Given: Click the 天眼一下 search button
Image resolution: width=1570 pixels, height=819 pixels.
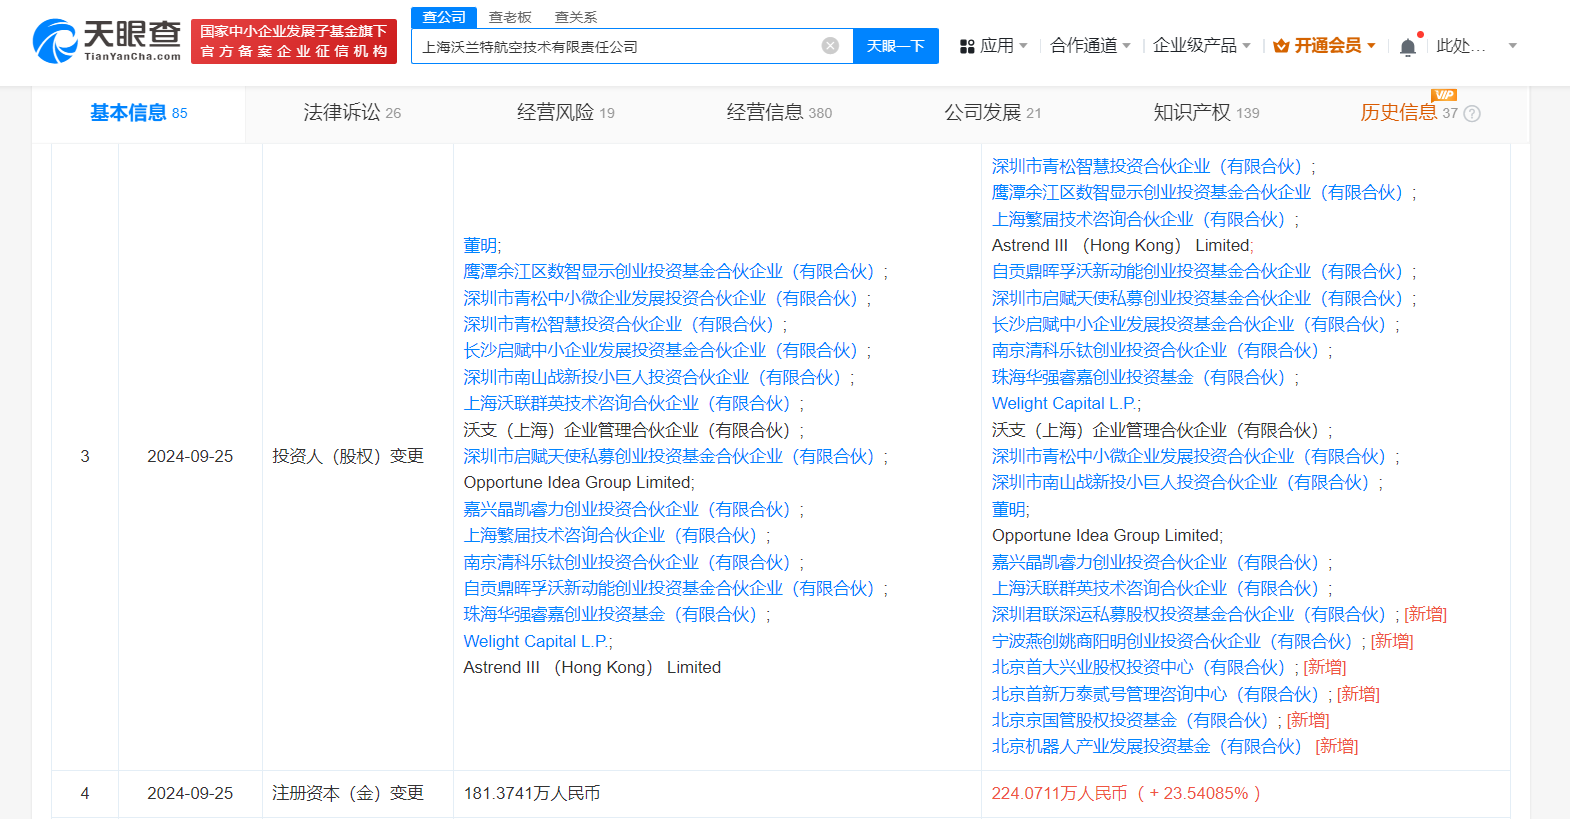Looking at the screenshot, I should [896, 46].
